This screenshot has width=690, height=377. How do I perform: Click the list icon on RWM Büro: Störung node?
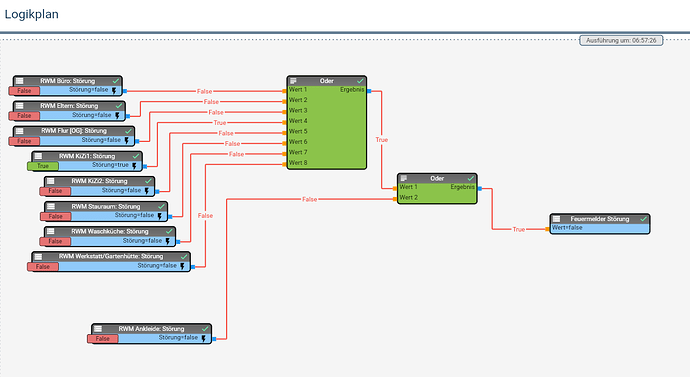click(x=20, y=81)
